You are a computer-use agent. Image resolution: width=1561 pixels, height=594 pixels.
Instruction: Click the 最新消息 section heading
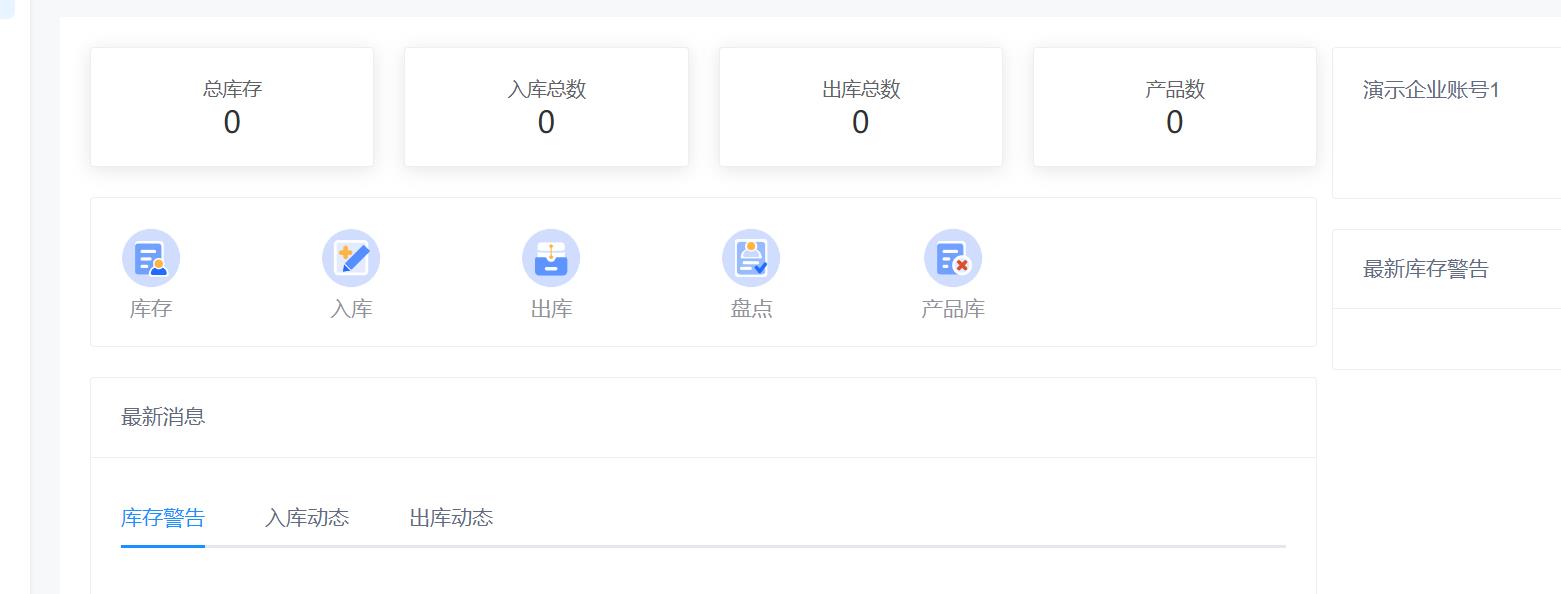tap(163, 417)
